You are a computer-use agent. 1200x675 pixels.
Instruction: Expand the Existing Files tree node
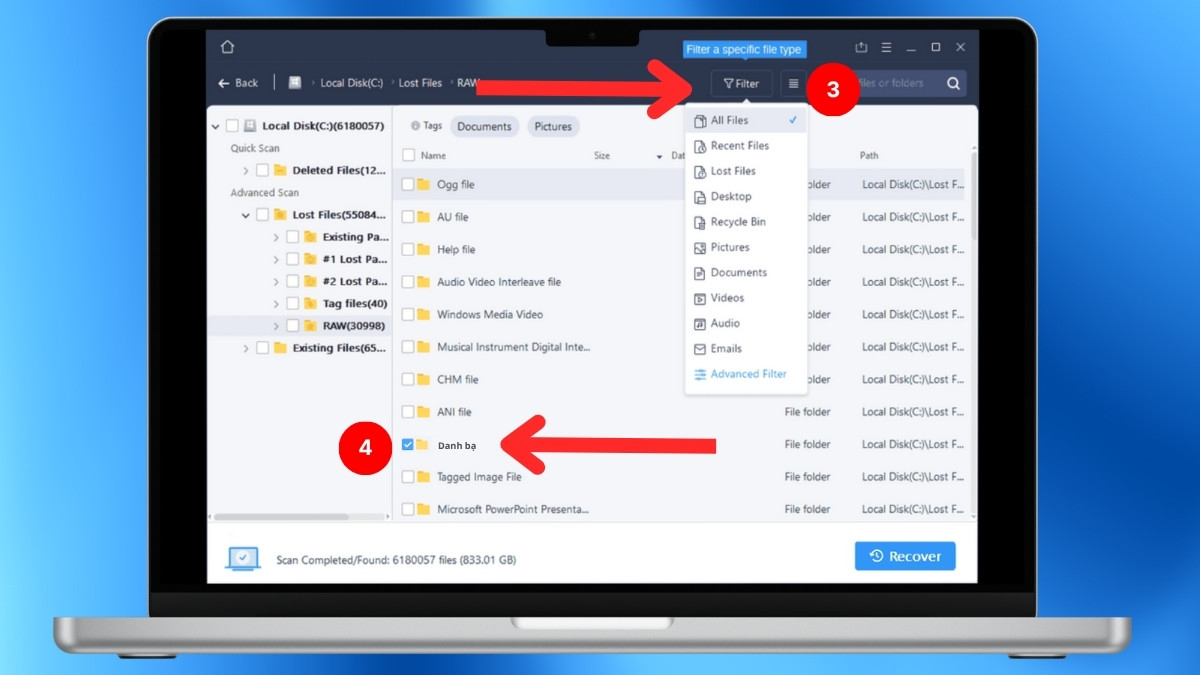(x=246, y=348)
